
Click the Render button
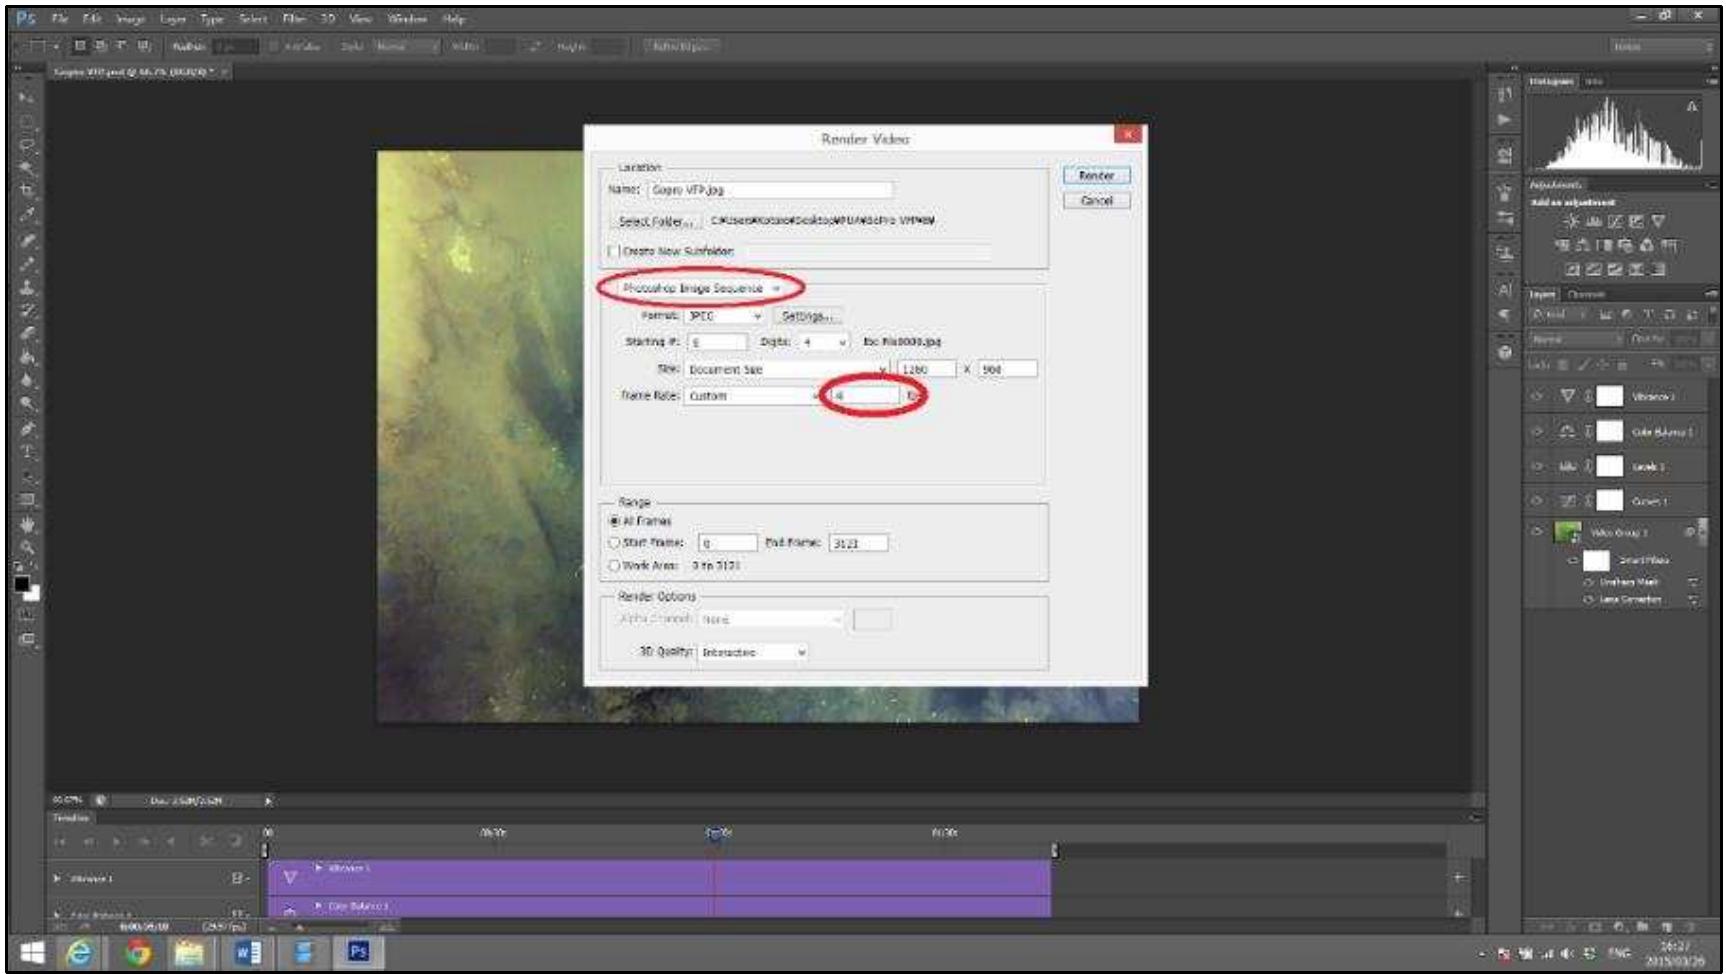click(x=1096, y=175)
